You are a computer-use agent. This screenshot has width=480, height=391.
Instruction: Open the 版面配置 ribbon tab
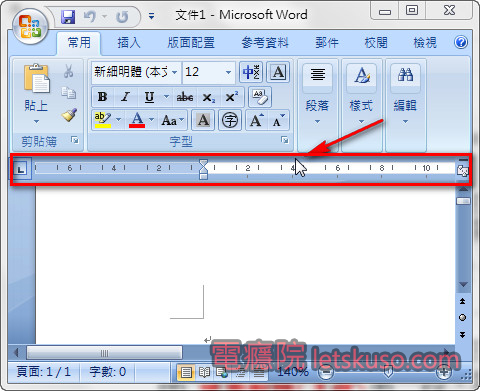coord(191,43)
